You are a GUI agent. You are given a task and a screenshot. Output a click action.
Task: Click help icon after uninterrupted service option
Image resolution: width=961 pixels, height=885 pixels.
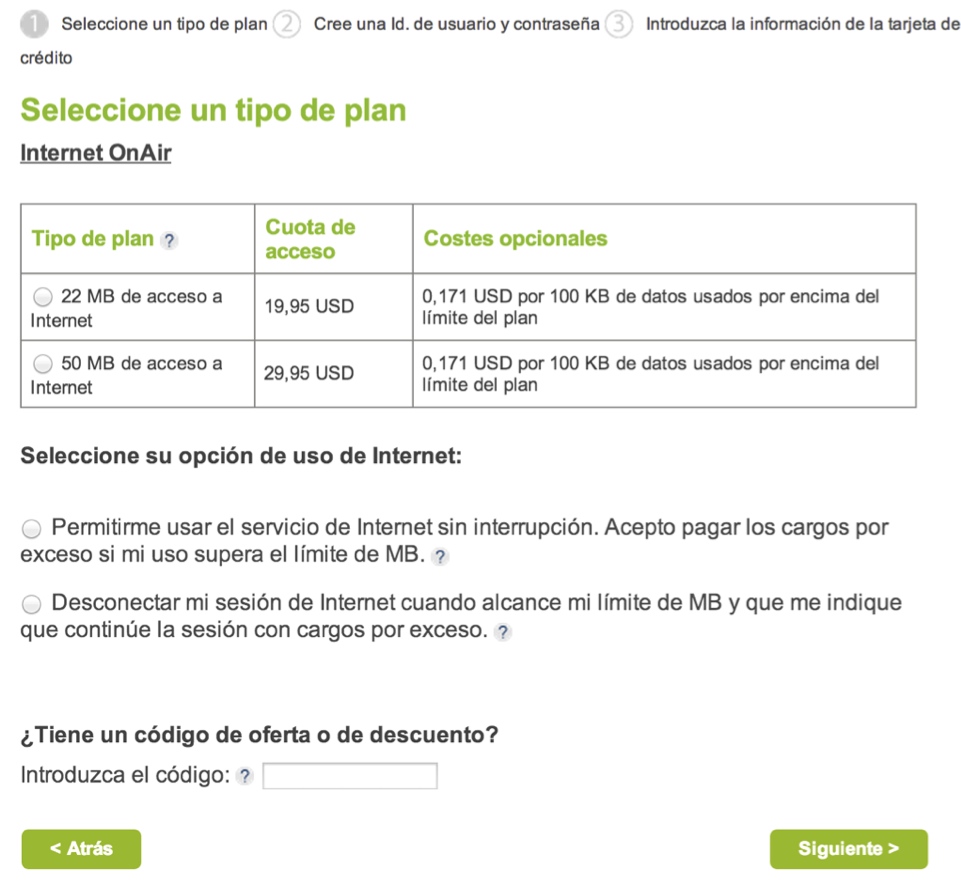pos(441,557)
